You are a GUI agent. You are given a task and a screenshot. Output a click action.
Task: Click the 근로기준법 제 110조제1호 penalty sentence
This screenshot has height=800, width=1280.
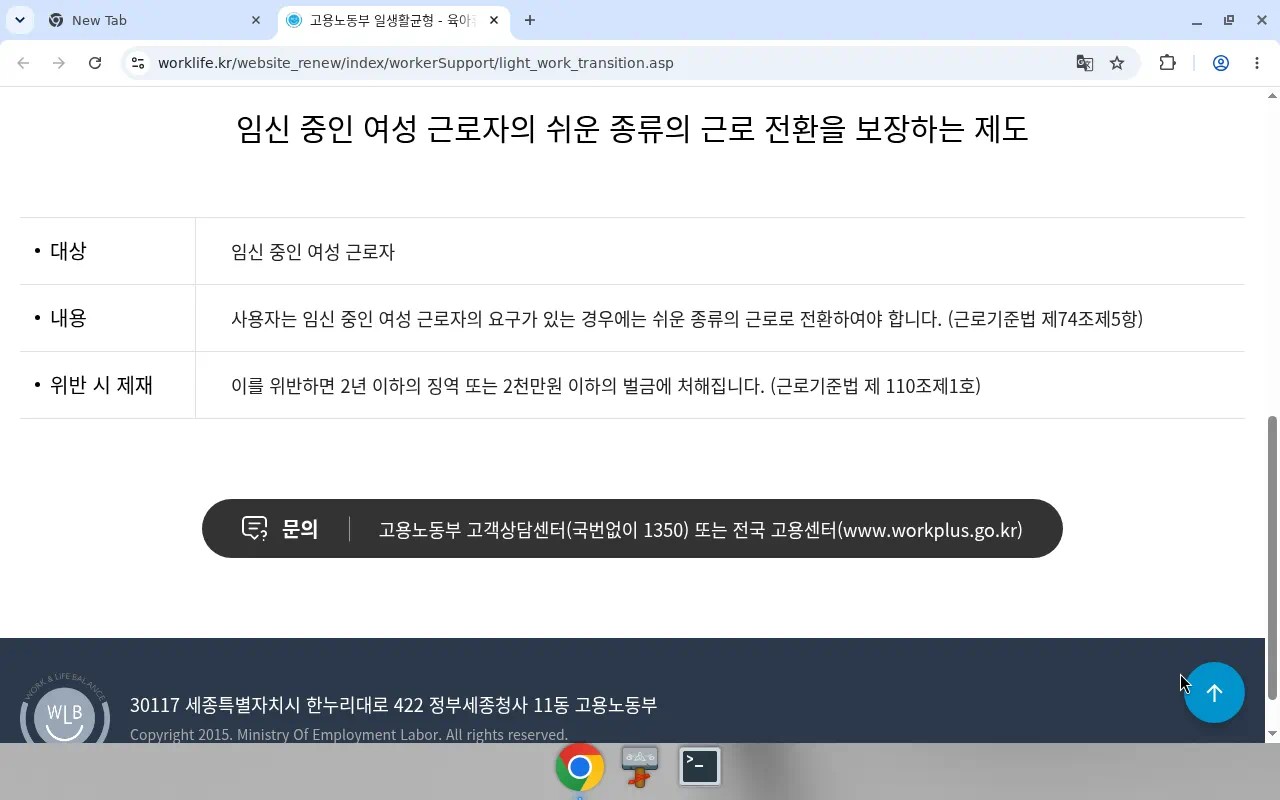606,386
